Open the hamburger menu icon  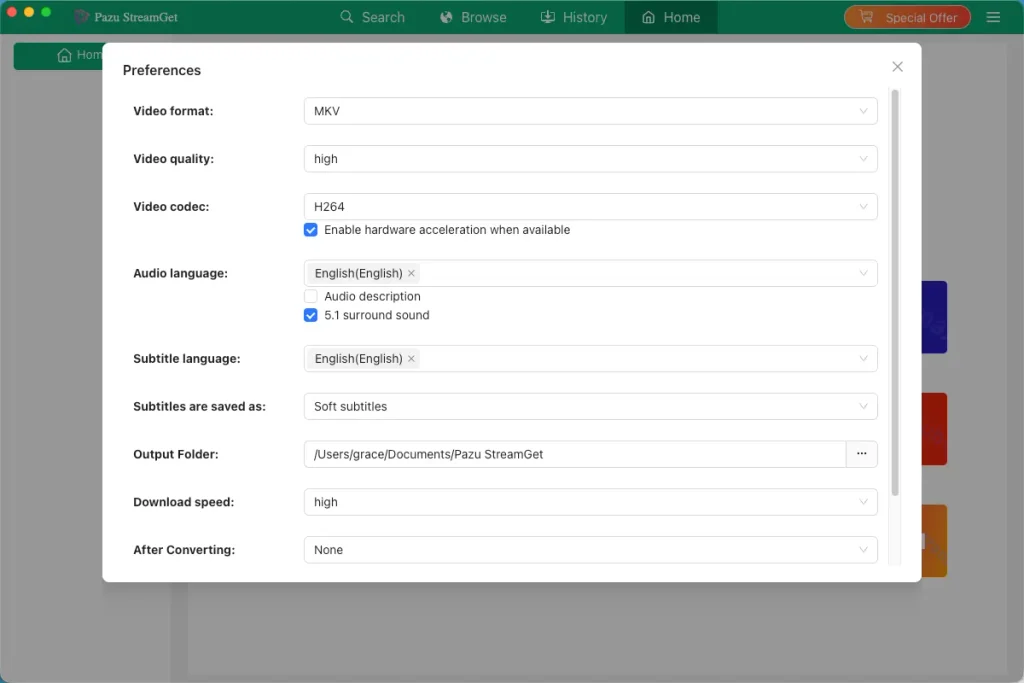pyautogui.click(x=993, y=17)
